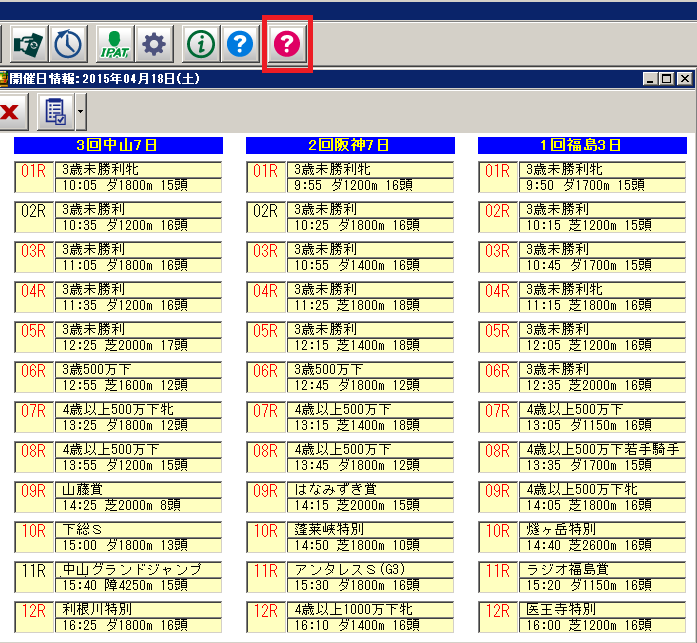Click 11:25 芝1800m 18頭 race details

click(370, 305)
